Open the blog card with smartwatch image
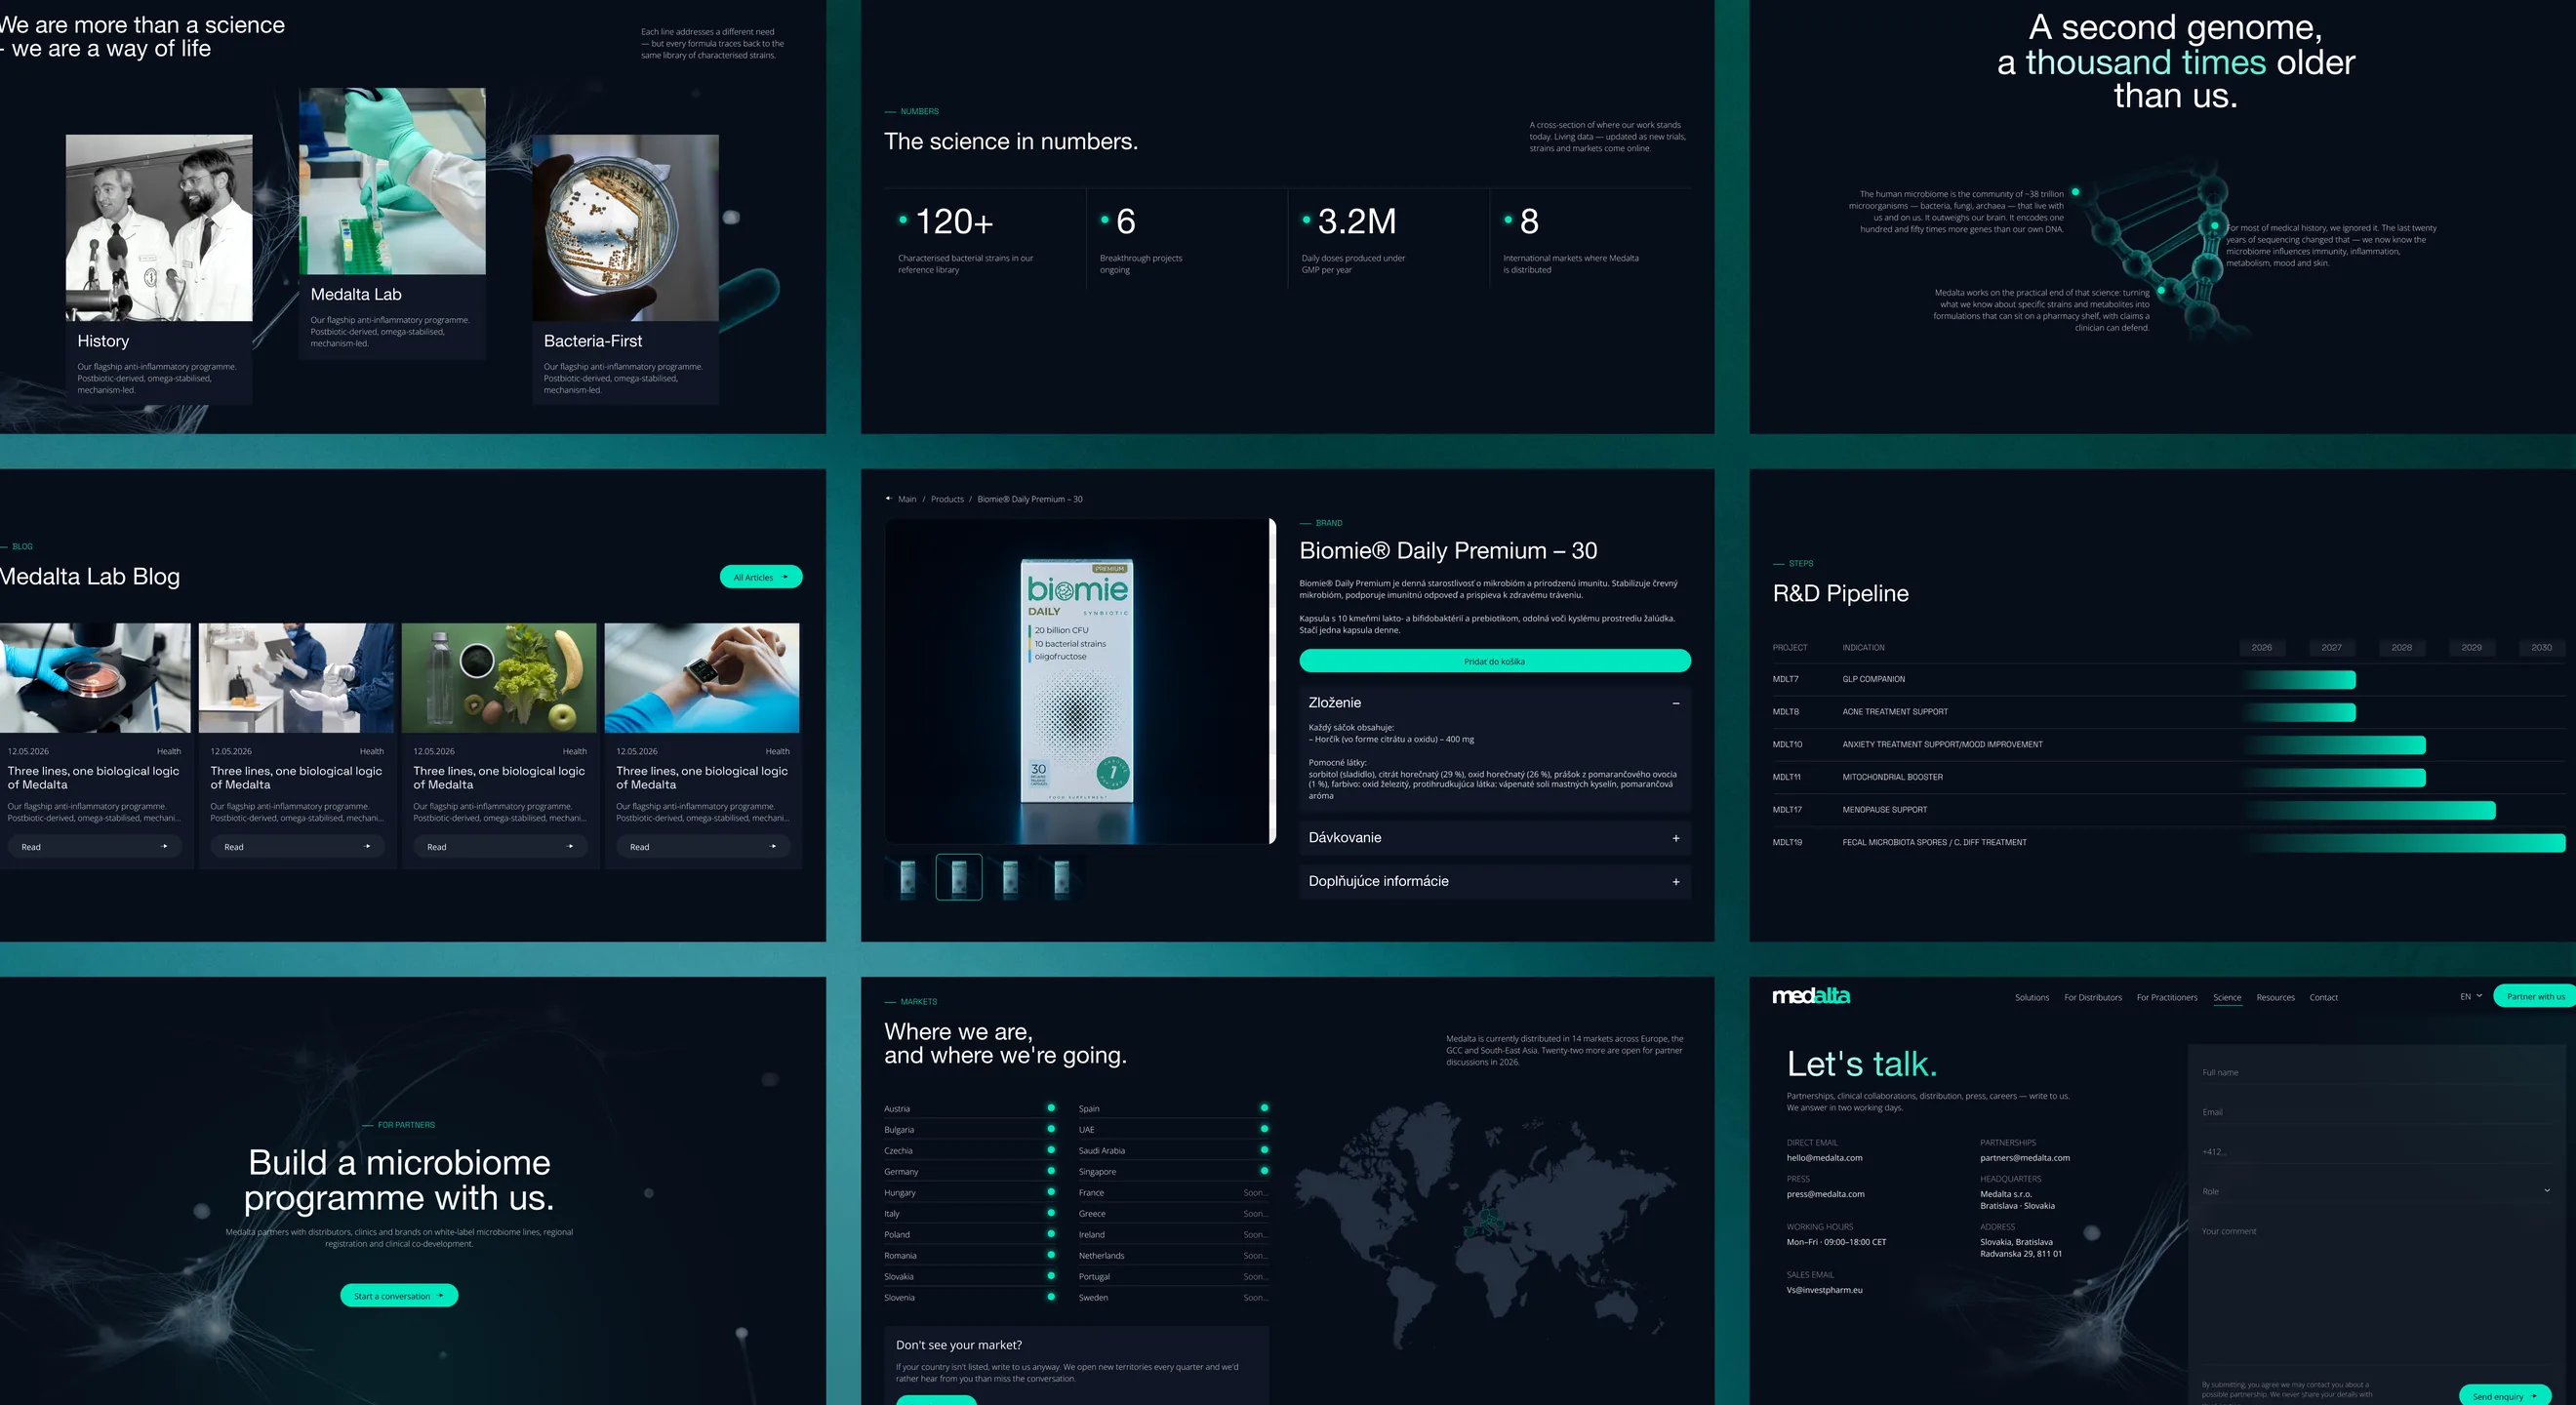Image resolution: width=2576 pixels, height=1405 pixels. pos(702,746)
